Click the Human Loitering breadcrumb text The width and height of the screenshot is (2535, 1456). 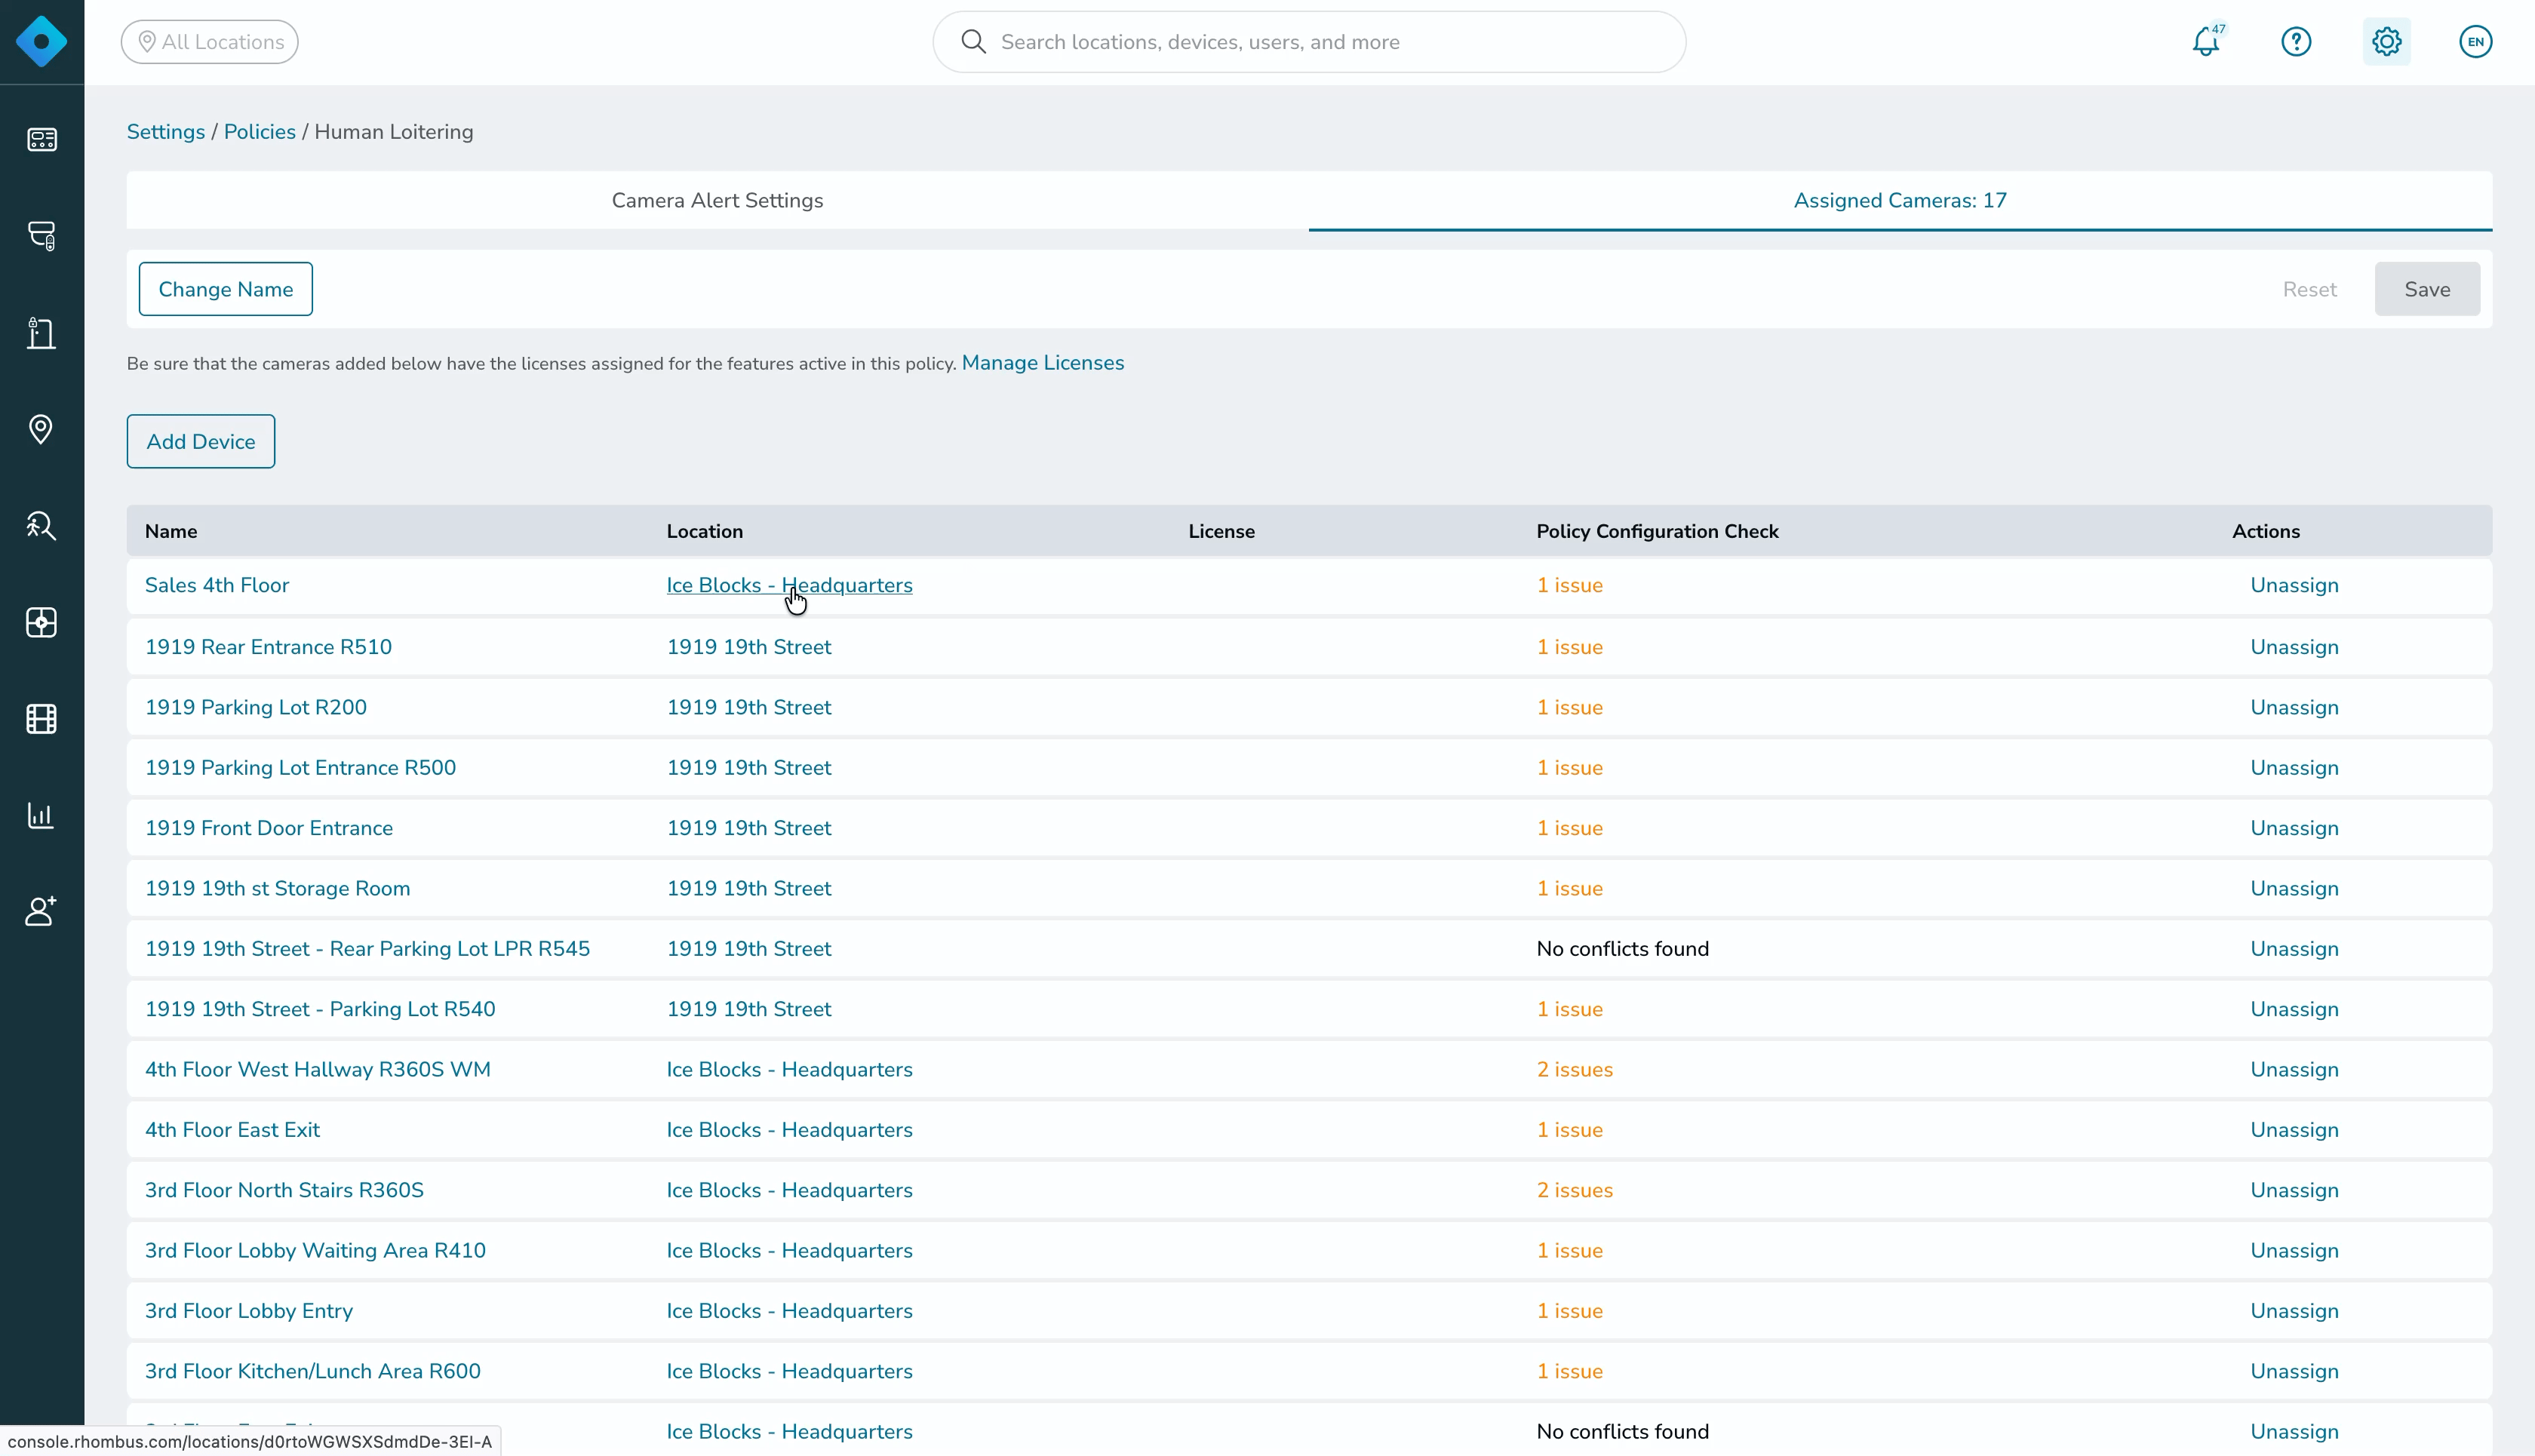(x=394, y=132)
